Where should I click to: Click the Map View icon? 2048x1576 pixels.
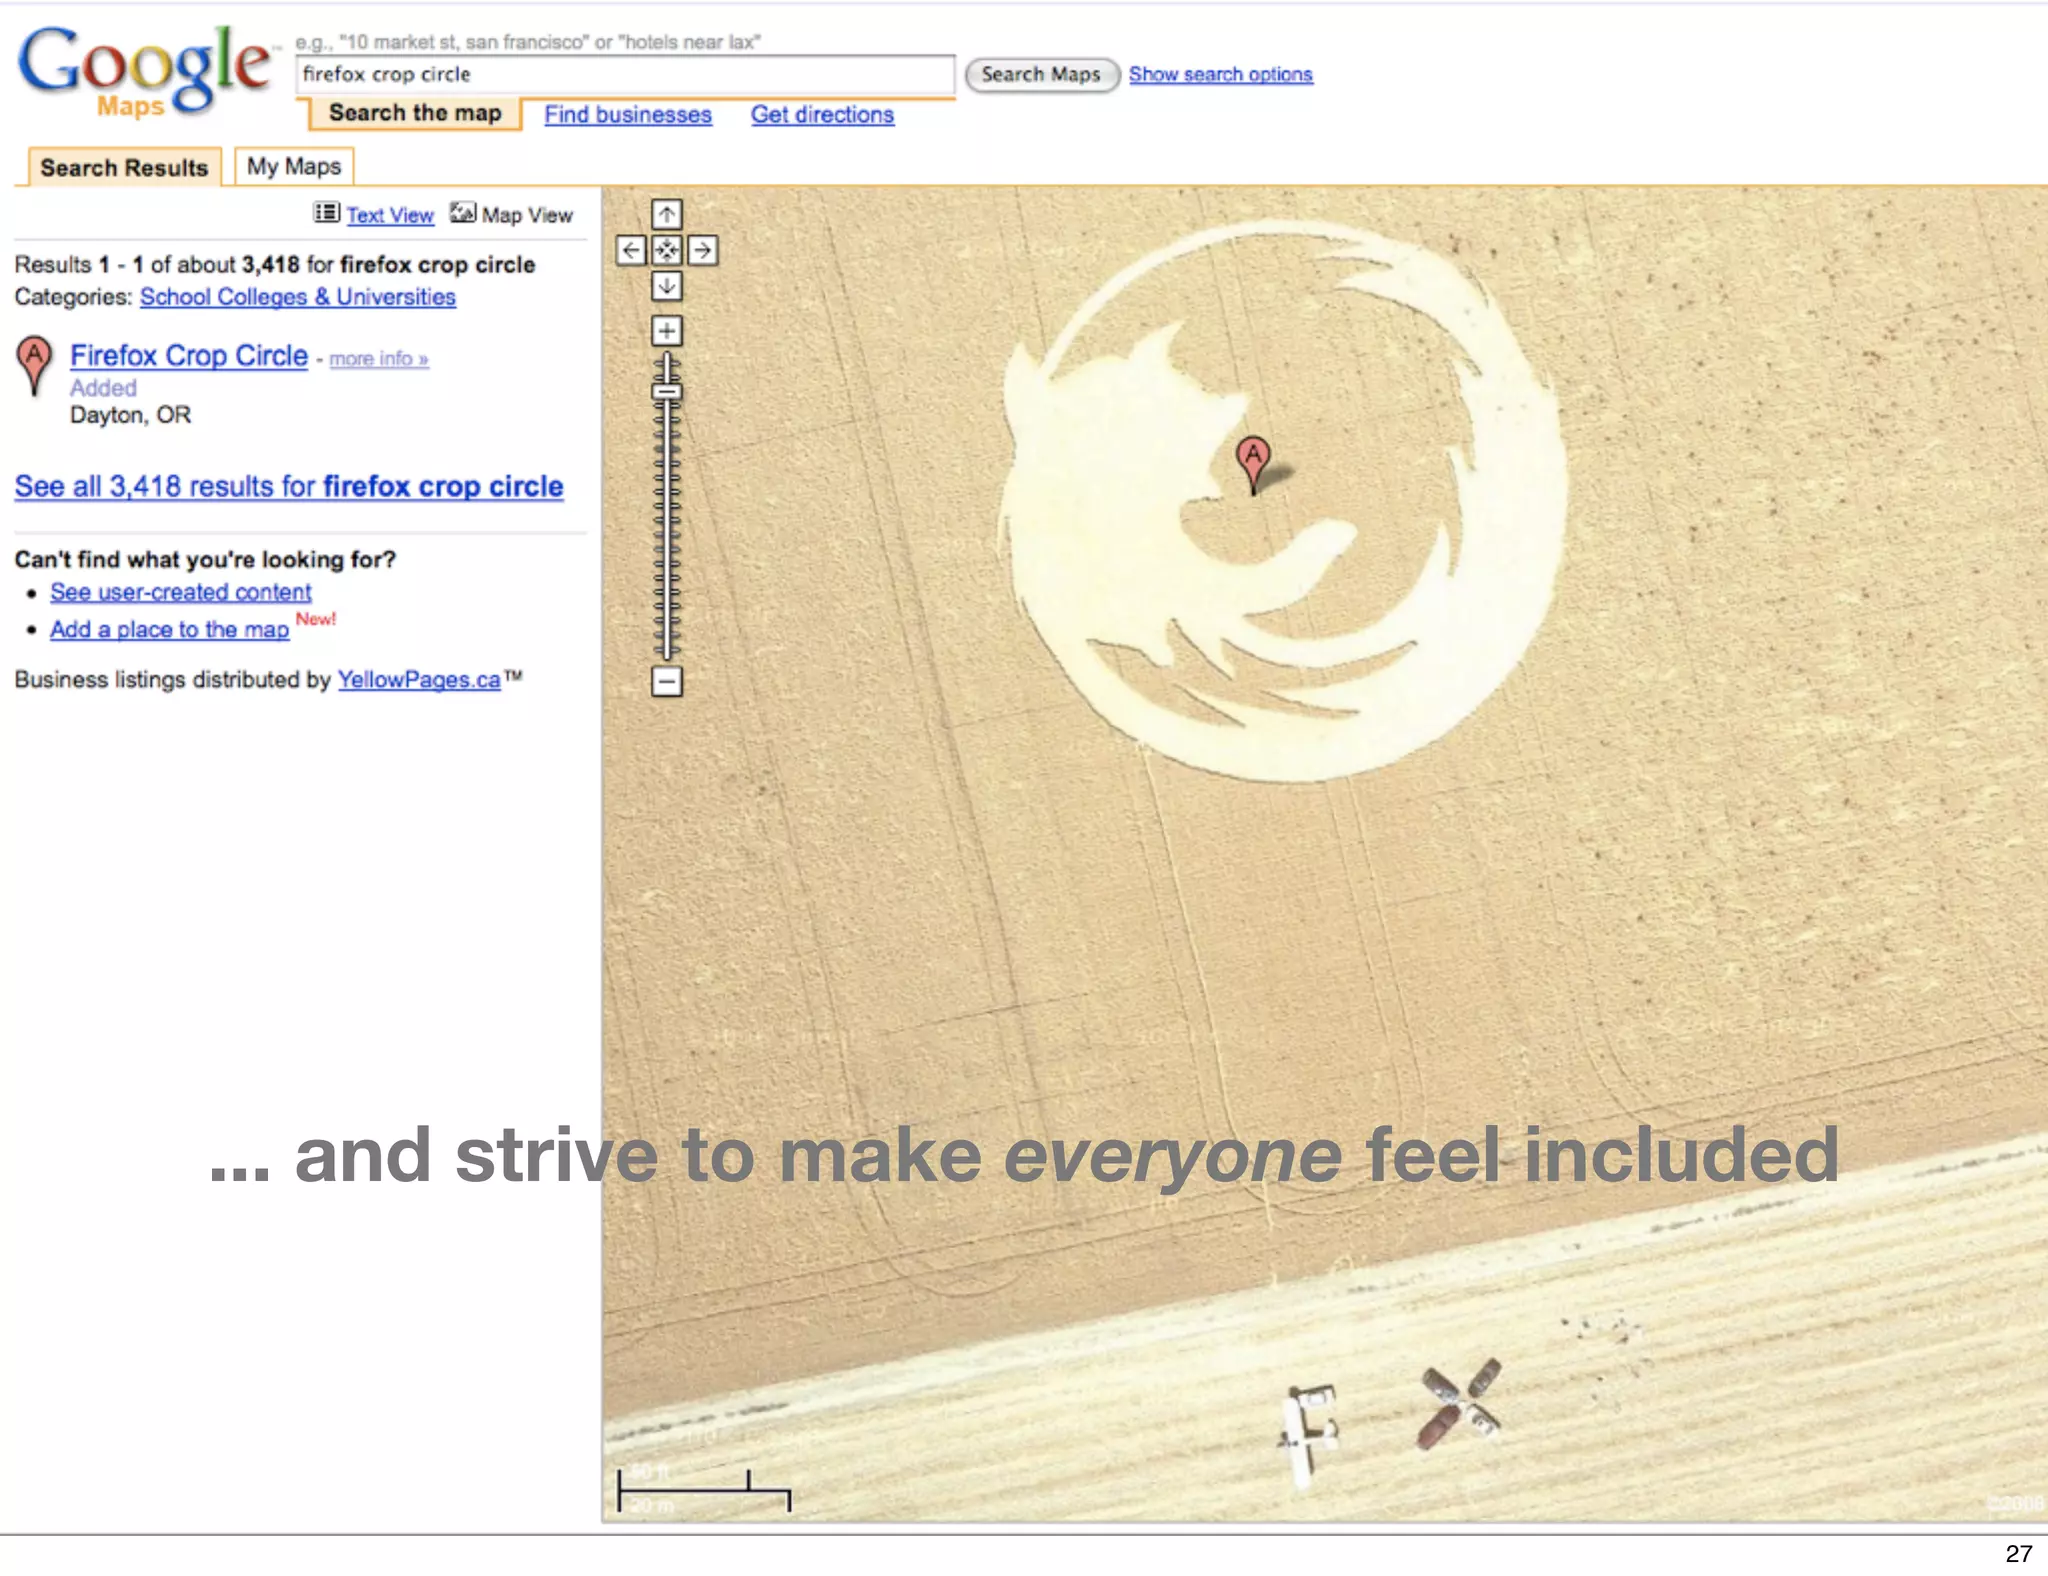pyautogui.click(x=462, y=212)
